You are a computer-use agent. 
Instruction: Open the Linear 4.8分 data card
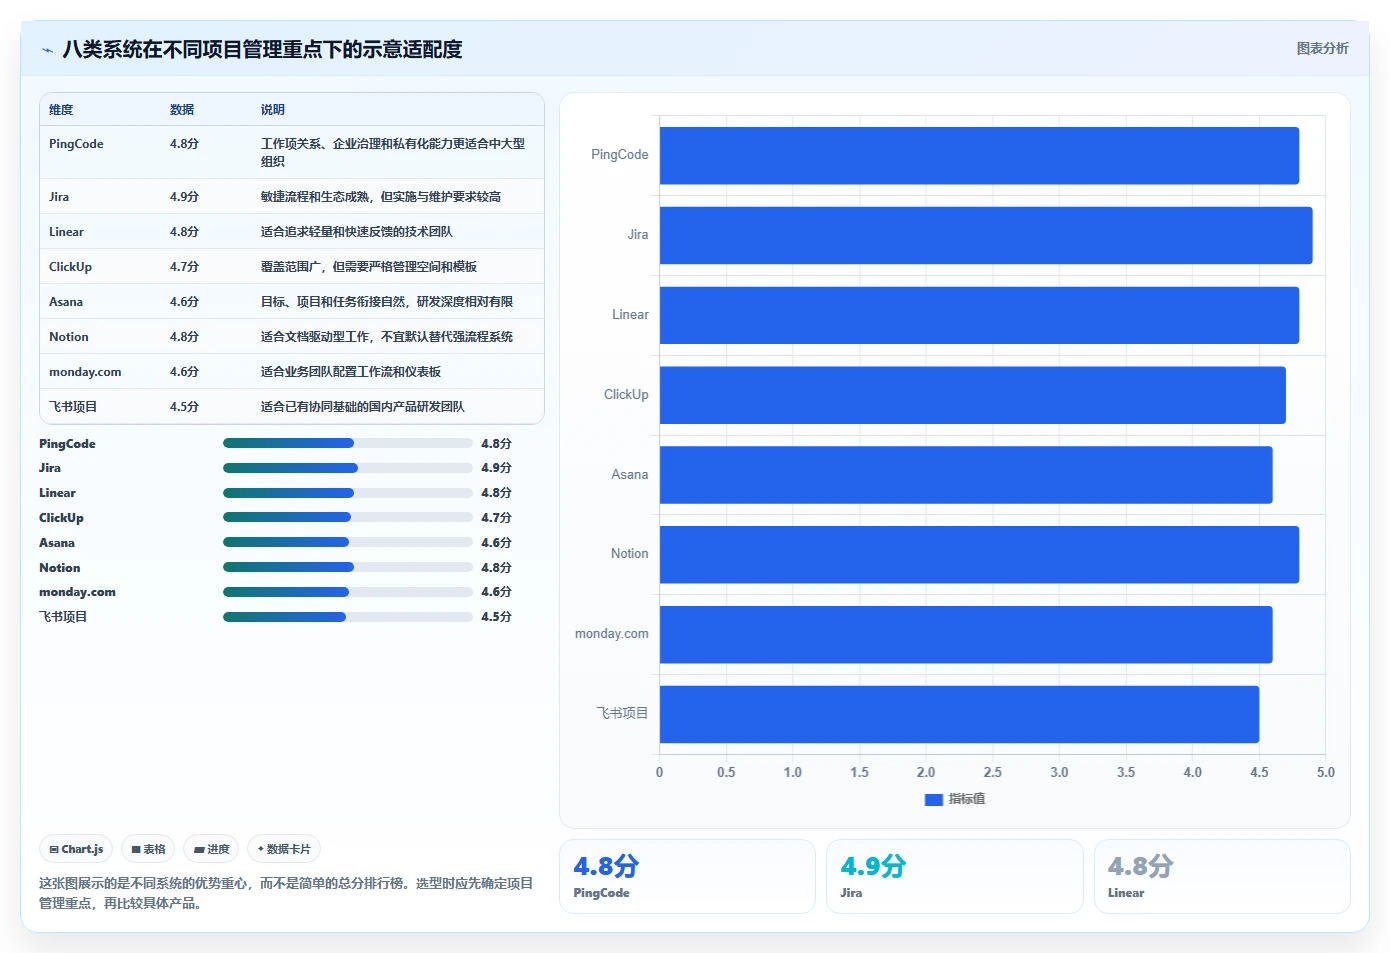pos(1222,876)
